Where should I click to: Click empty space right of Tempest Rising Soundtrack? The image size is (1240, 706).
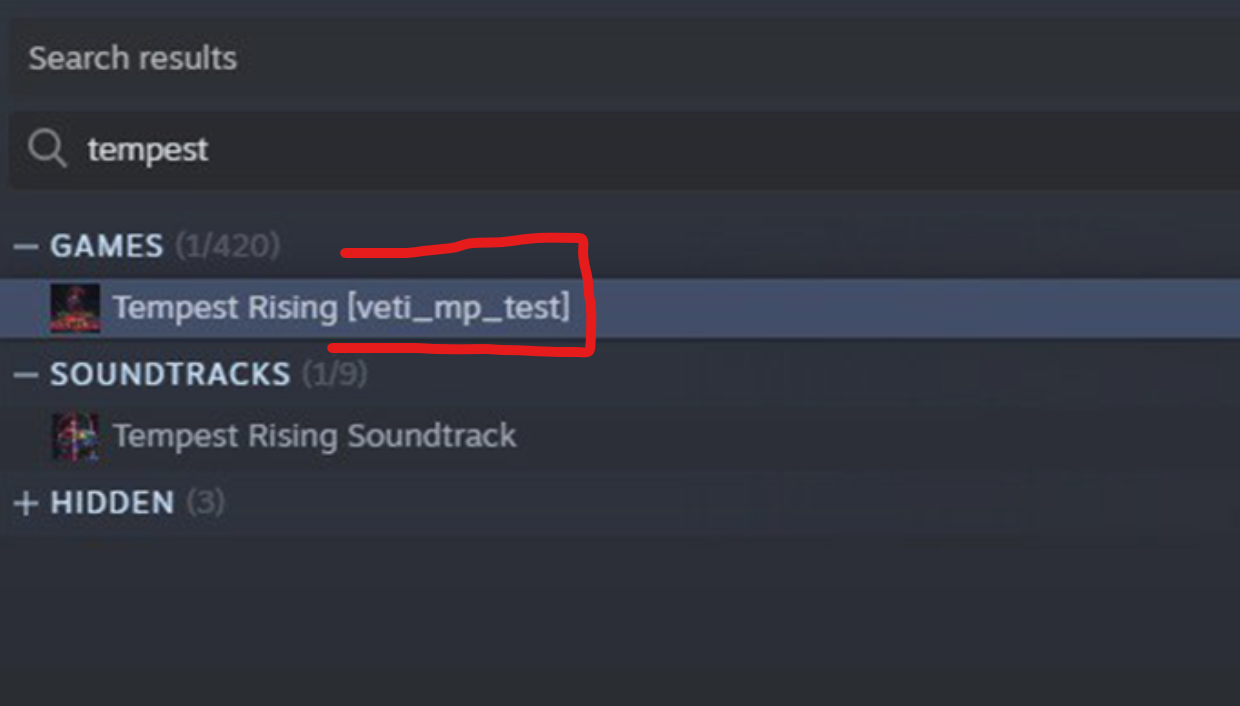point(850,436)
